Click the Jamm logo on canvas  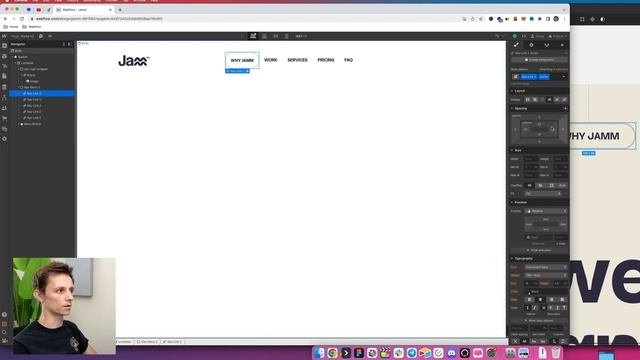133,61
